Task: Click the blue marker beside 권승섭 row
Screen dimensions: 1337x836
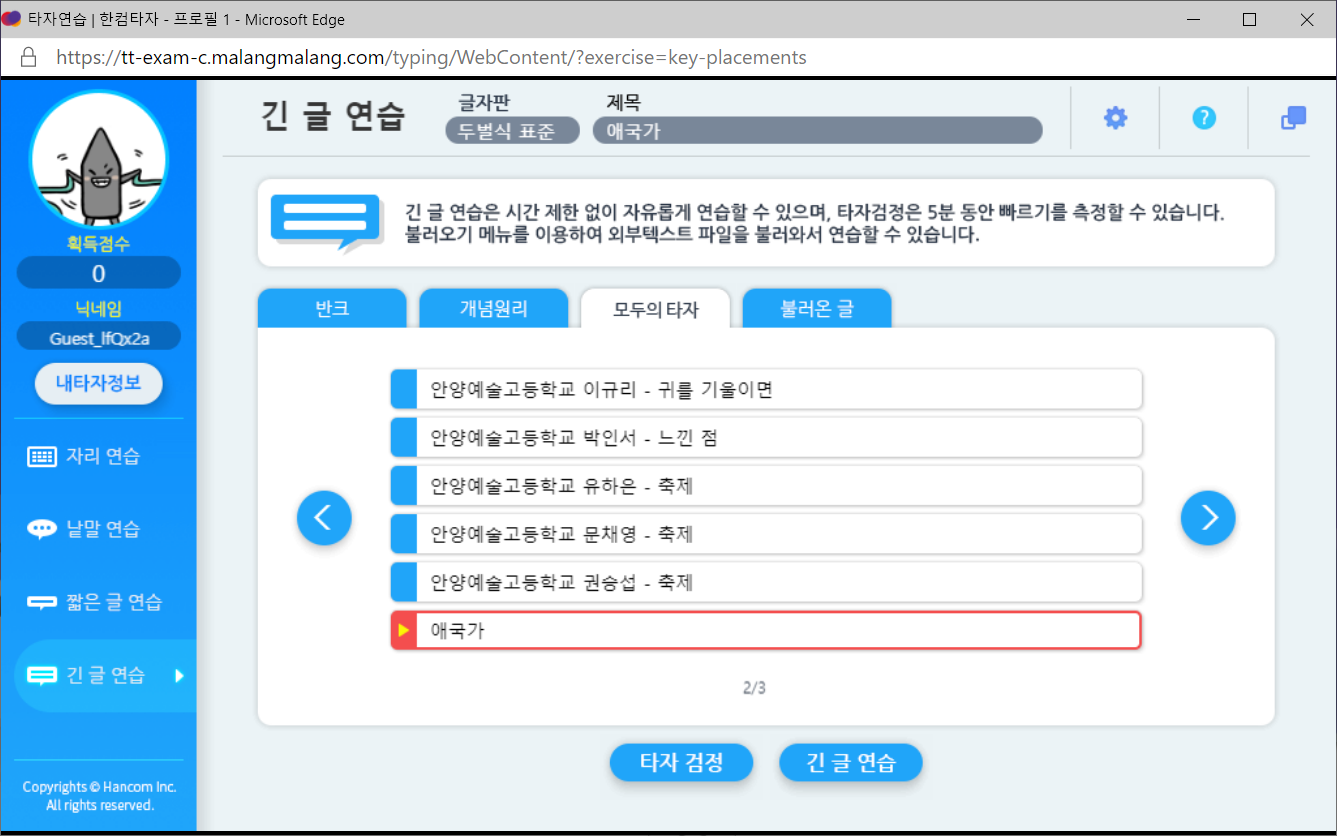Action: pos(404,582)
